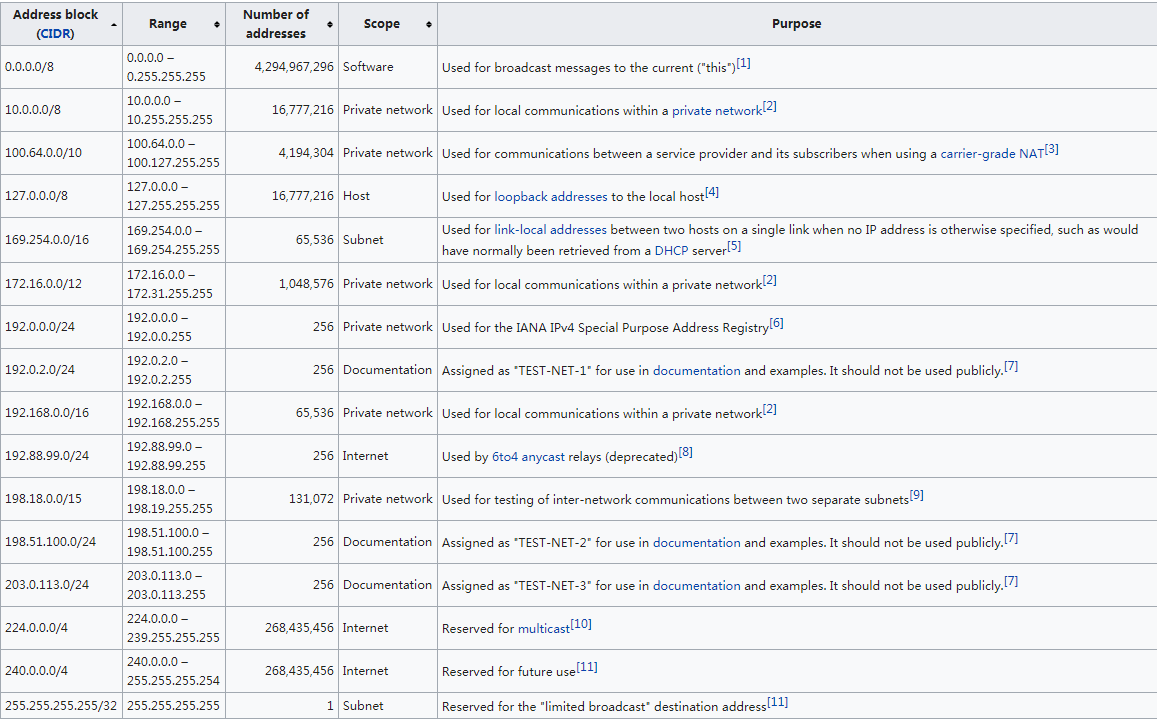Click the Software scope cell
Screen dimensions: 1157x721
388,67
